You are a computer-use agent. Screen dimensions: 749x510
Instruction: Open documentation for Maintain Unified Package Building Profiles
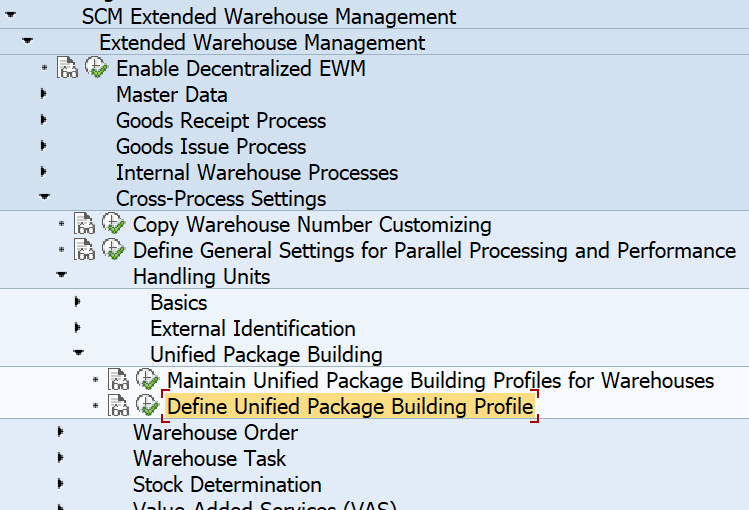click(x=119, y=381)
